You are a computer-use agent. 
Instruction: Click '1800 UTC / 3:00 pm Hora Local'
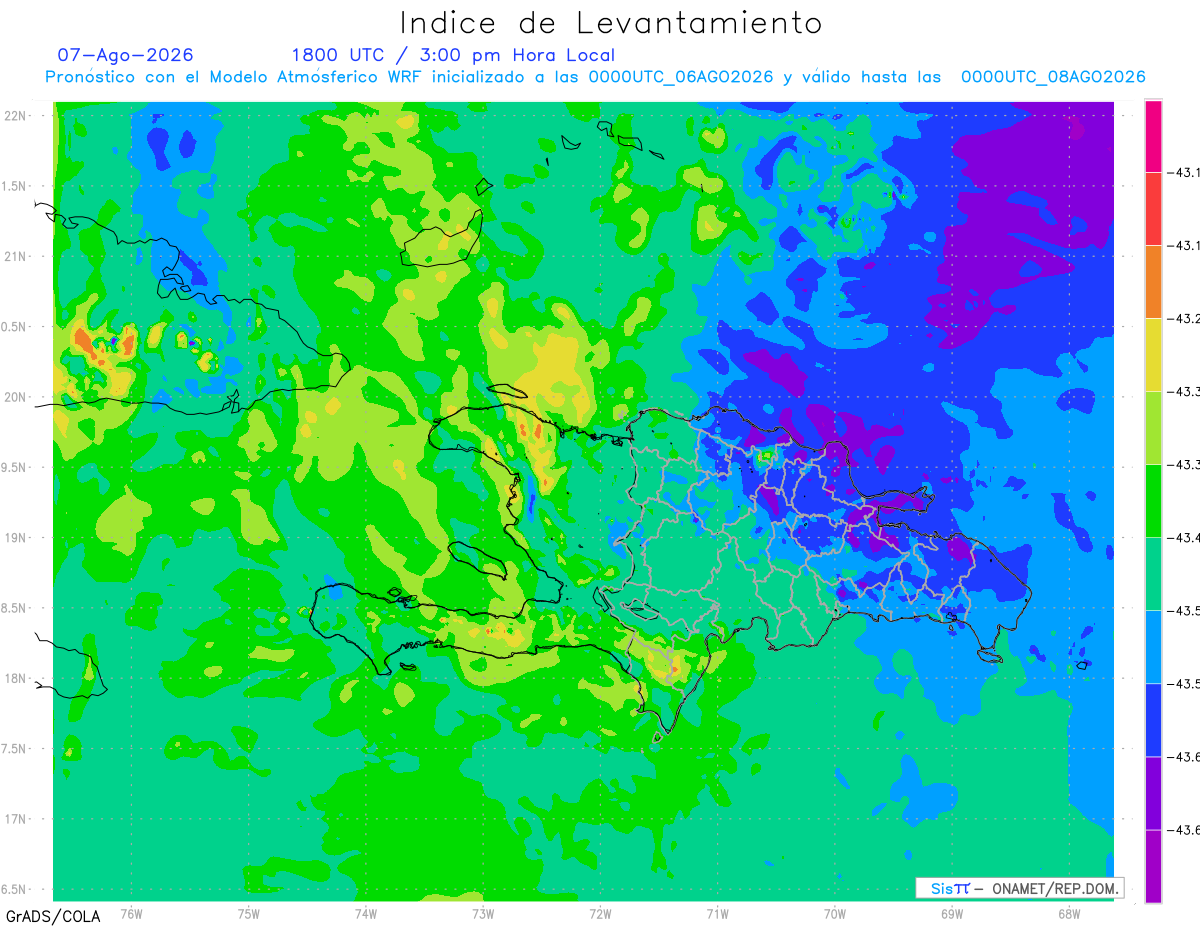click(x=453, y=55)
